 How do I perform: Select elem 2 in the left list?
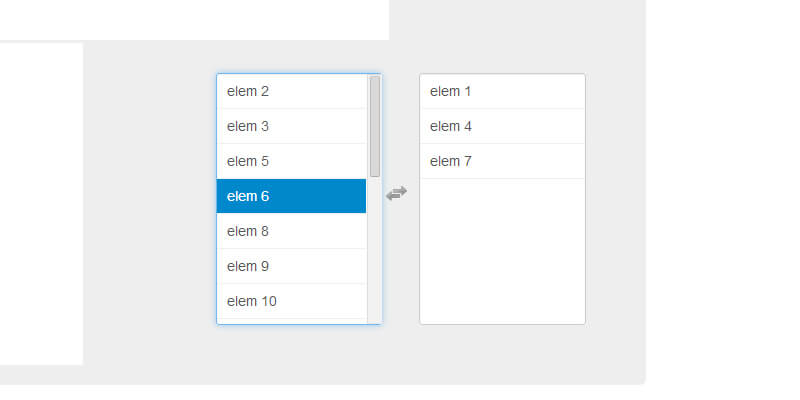(291, 91)
